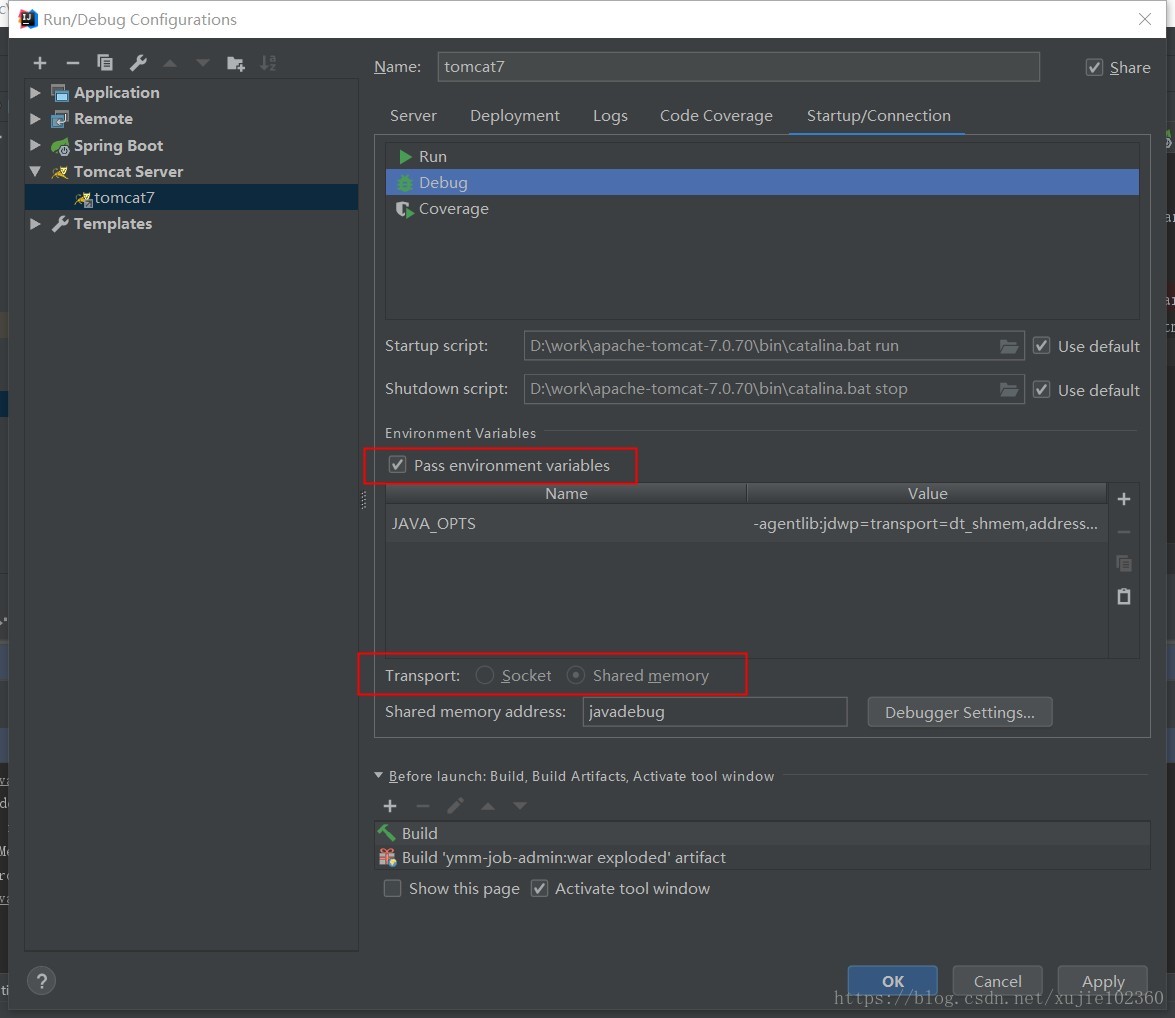Toggle Activate tool window checkbox

tap(539, 888)
